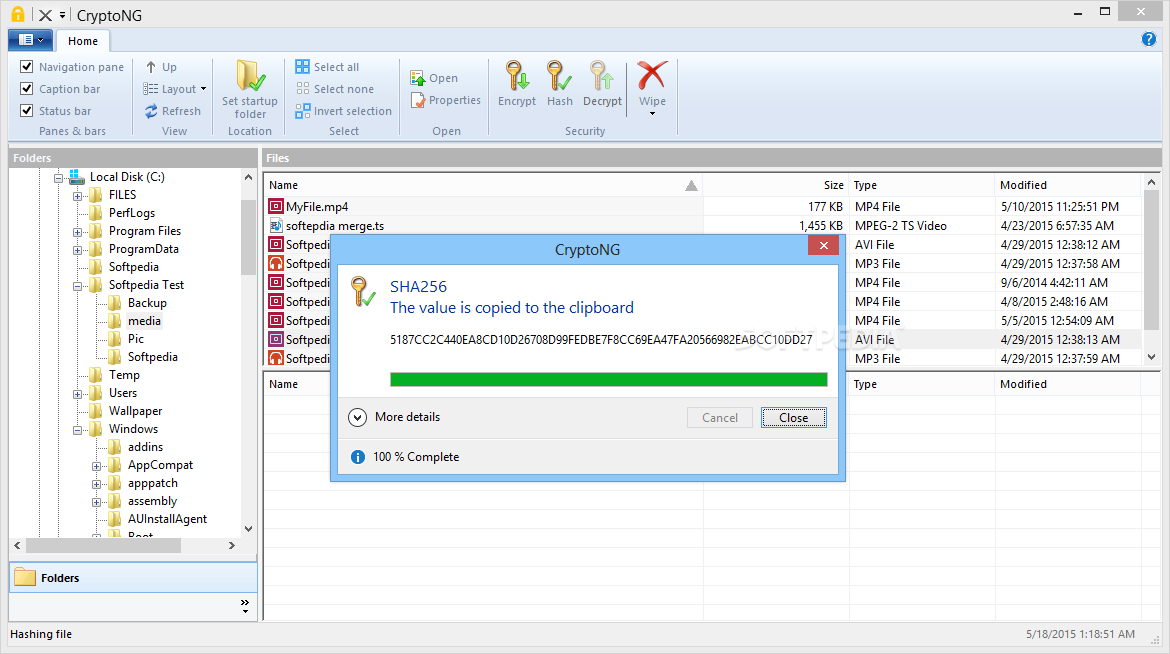Expand the FILES folder node

[77, 196]
